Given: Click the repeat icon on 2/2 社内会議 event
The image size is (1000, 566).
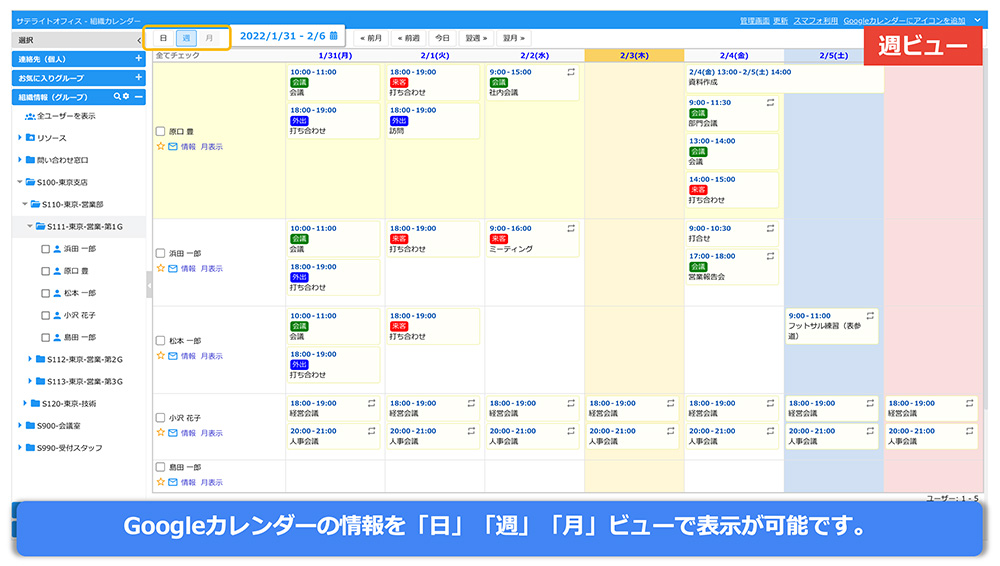Looking at the screenshot, I should pos(571,72).
